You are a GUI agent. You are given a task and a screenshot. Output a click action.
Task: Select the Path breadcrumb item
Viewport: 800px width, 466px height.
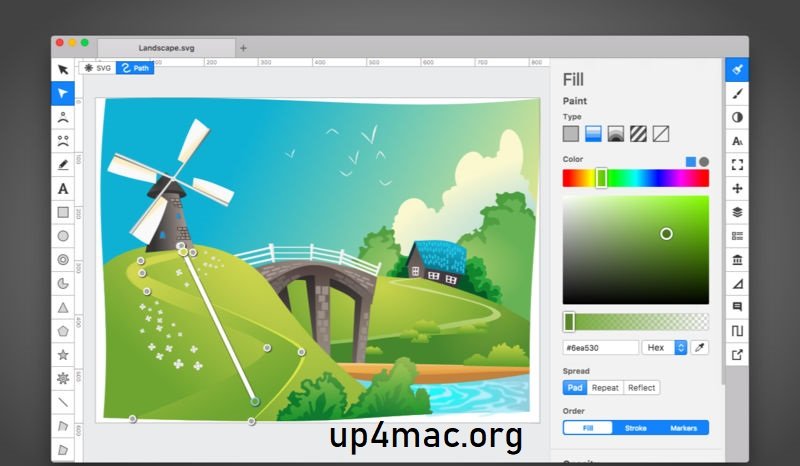(135, 68)
